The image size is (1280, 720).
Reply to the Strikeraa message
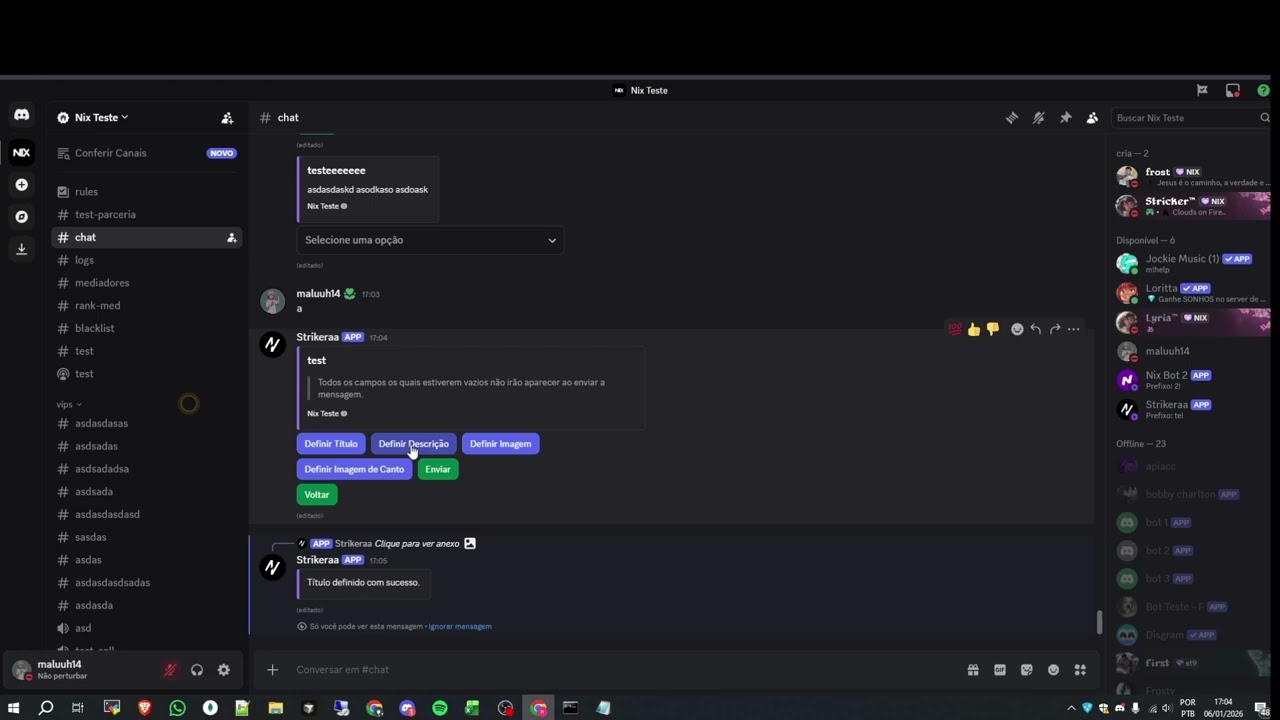(x=1036, y=329)
